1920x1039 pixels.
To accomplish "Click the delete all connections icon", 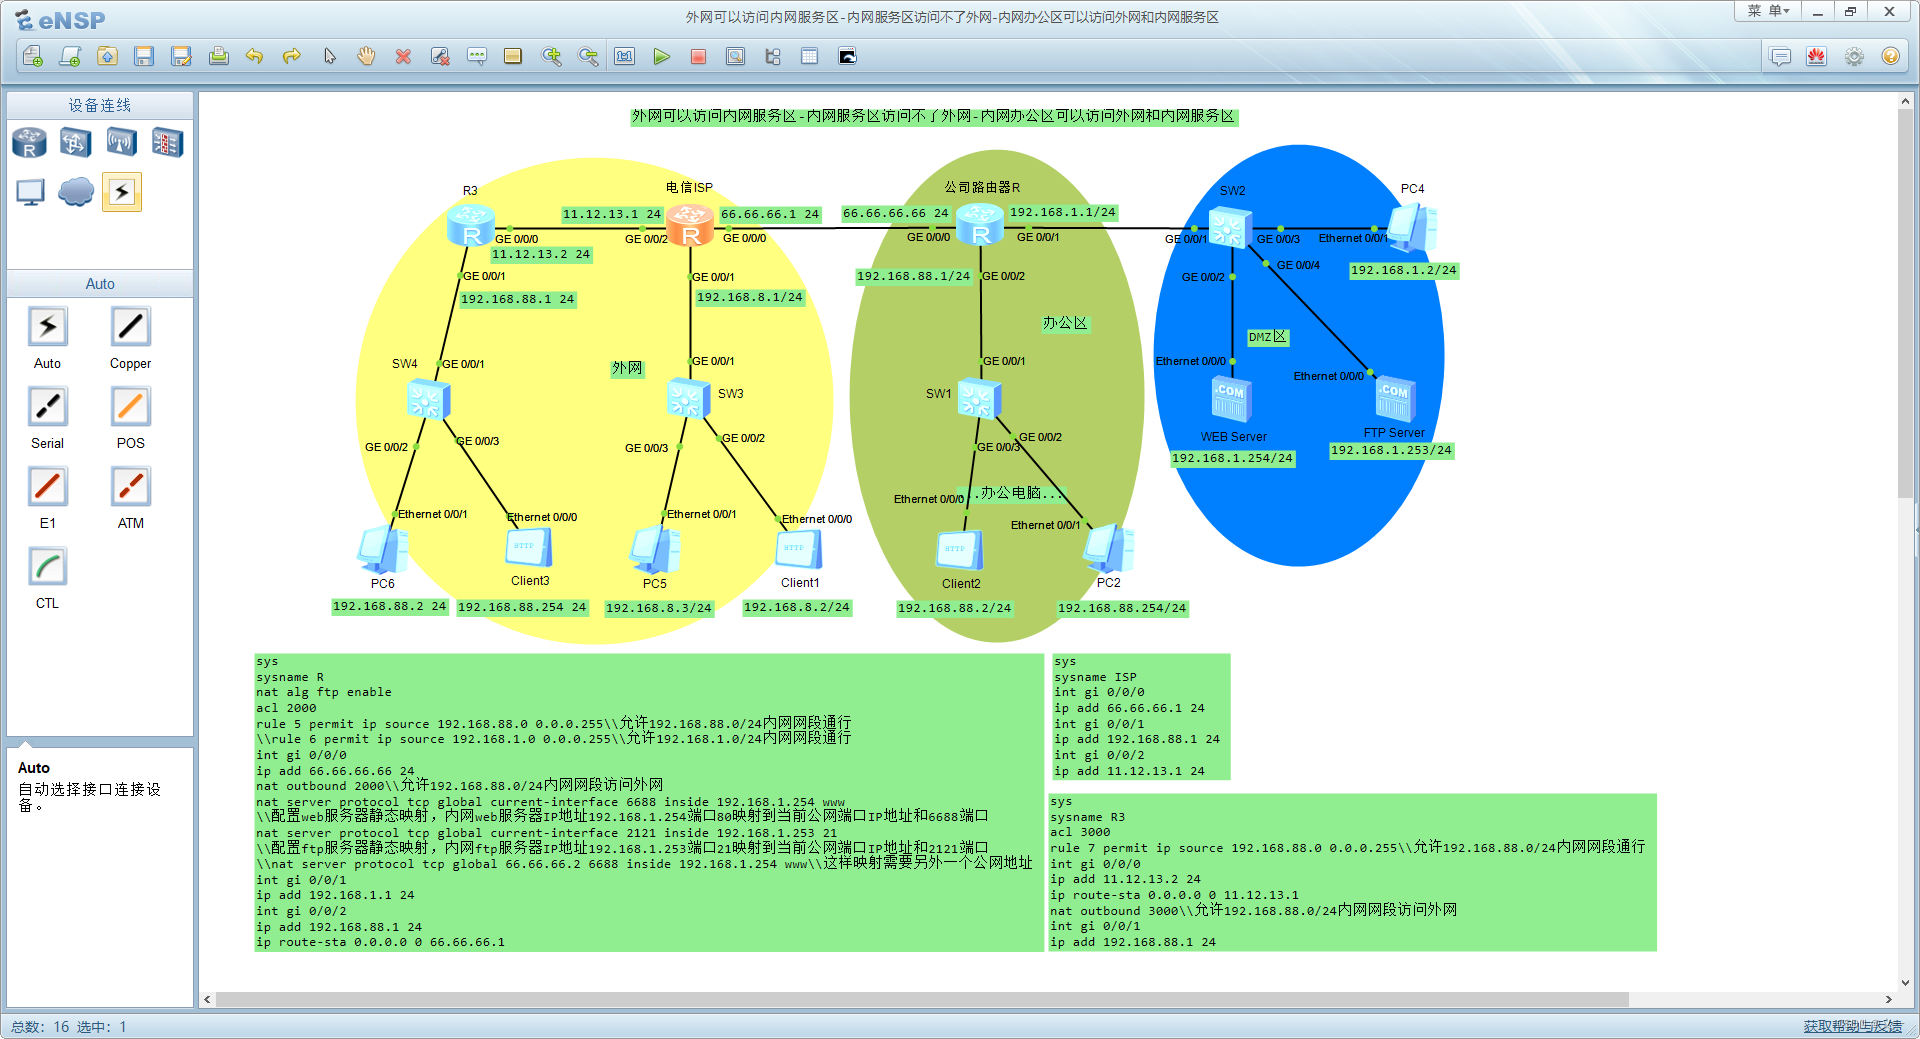I will click(x=440, y=56).
